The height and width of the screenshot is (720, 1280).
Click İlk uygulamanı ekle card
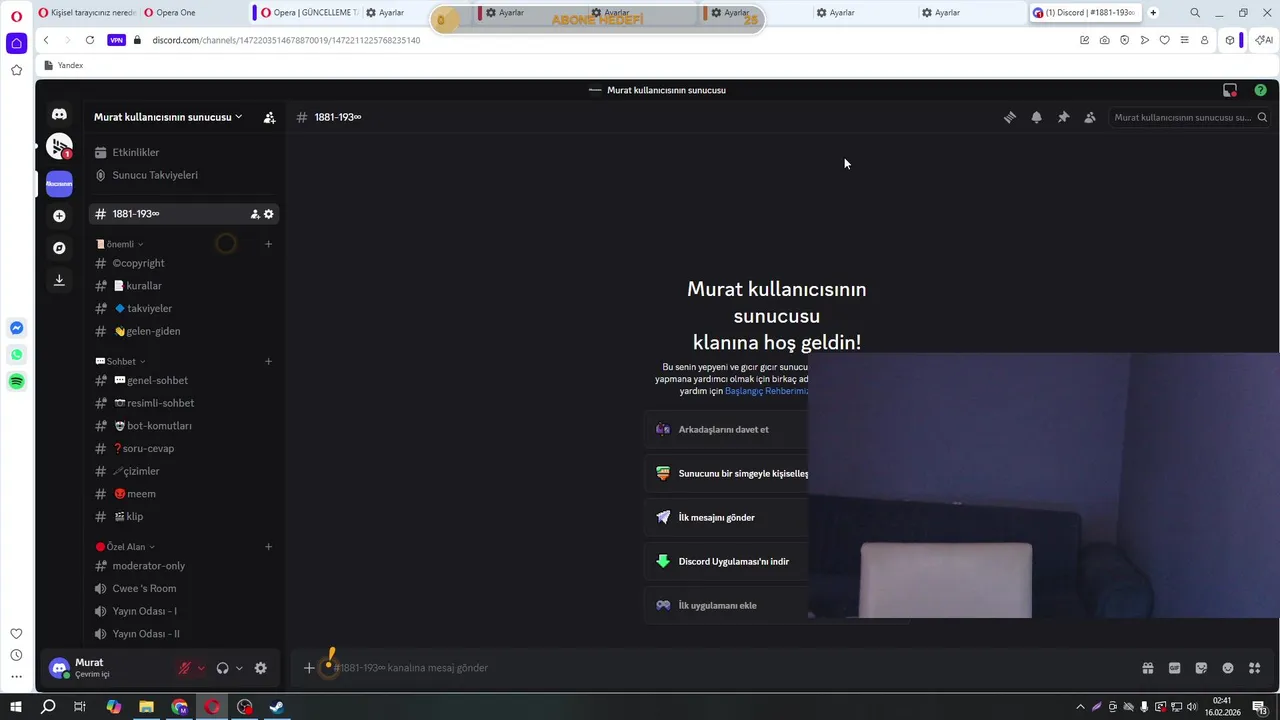click(x=727, y=606)
